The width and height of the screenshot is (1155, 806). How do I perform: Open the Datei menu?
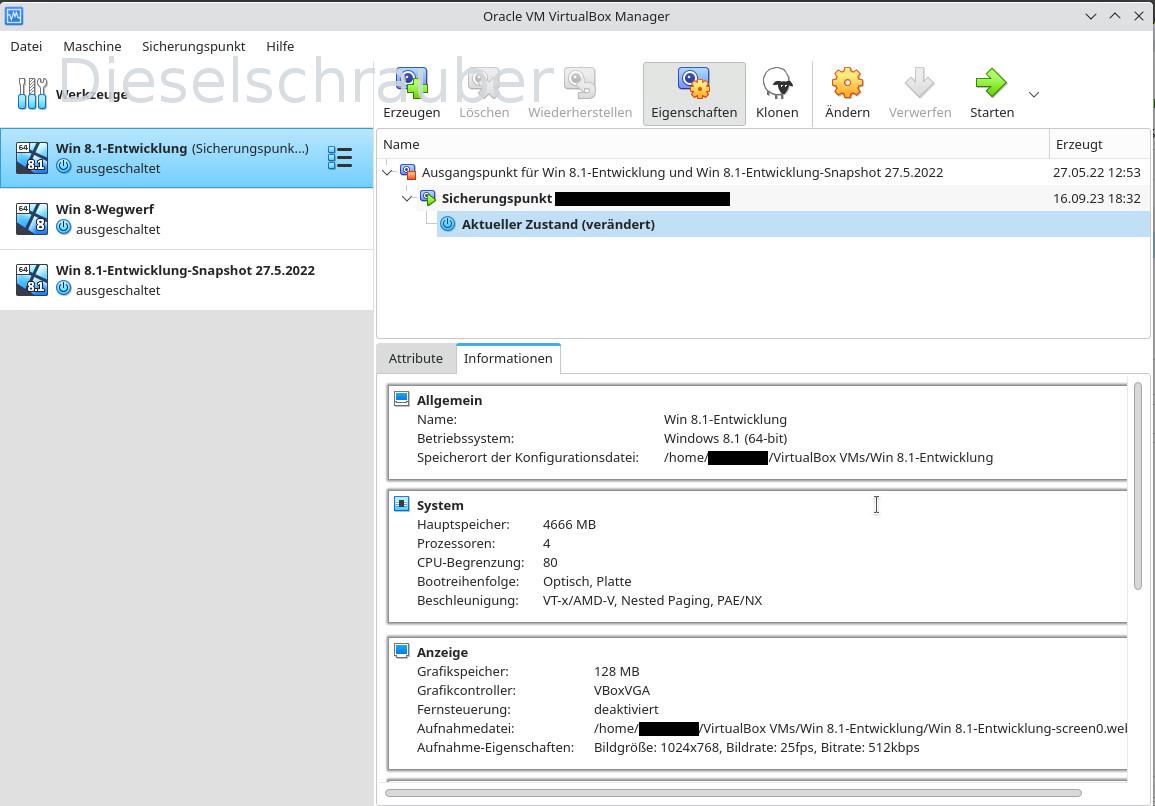point(27,46)
